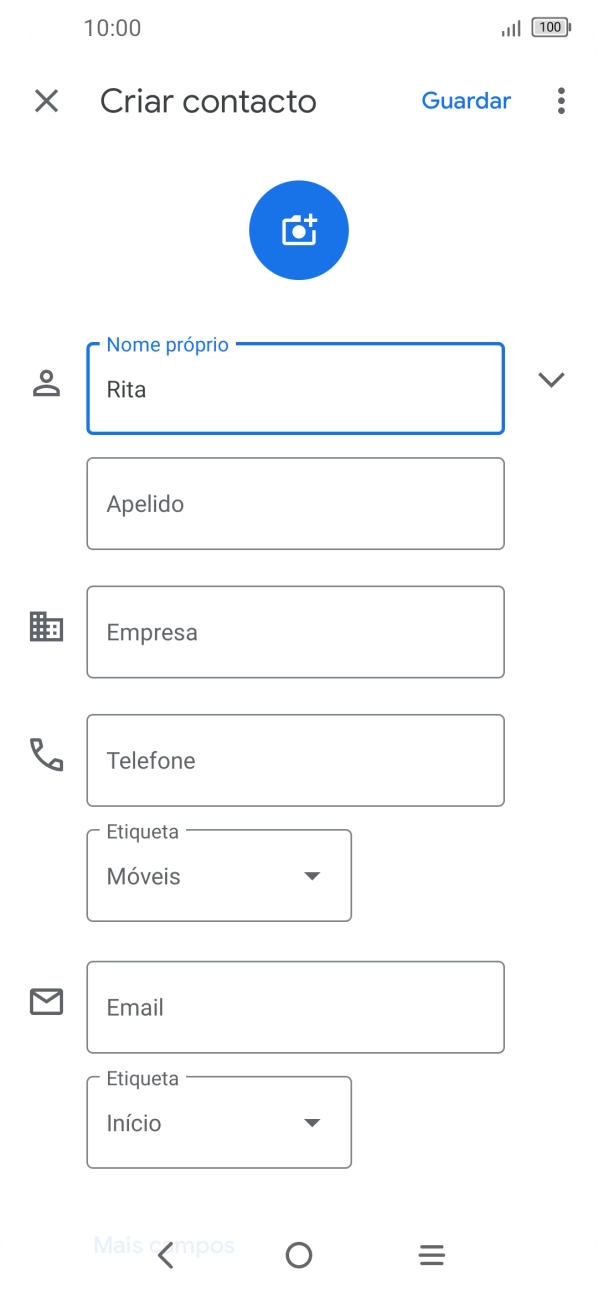Select the company building icon next to Empresa
Screen dimensions: 598x1295
(46, 631)
